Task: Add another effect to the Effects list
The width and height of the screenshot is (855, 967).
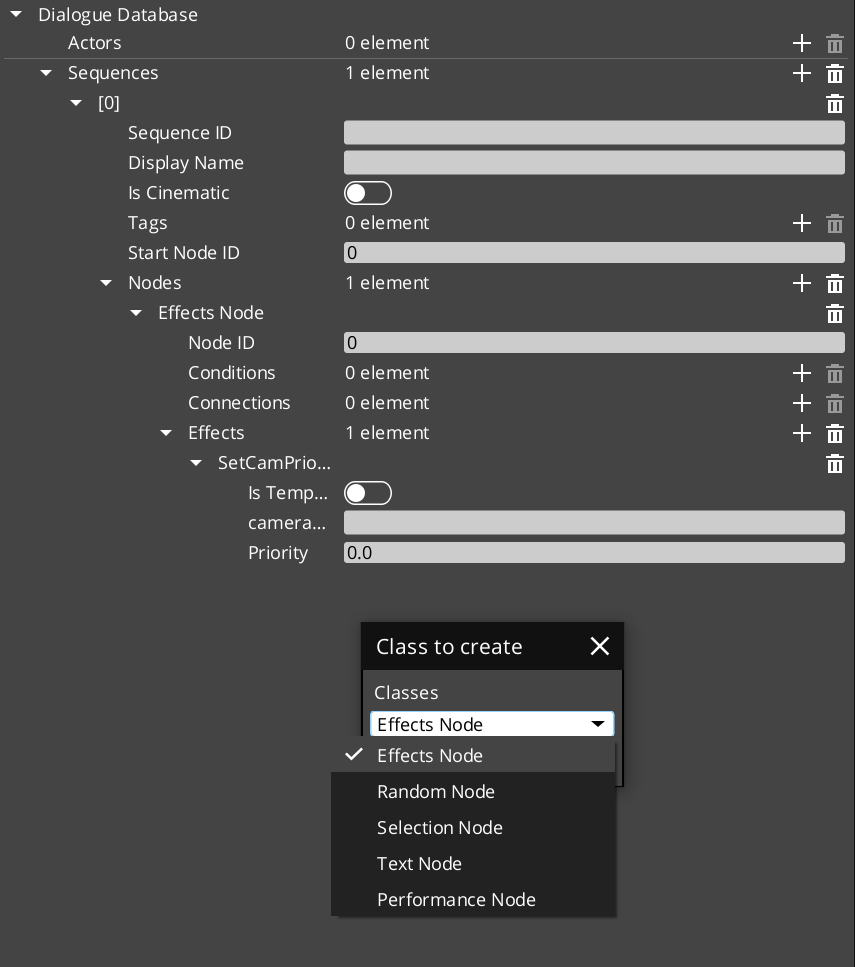Action: pyautogui.click(x=801, y=433)
